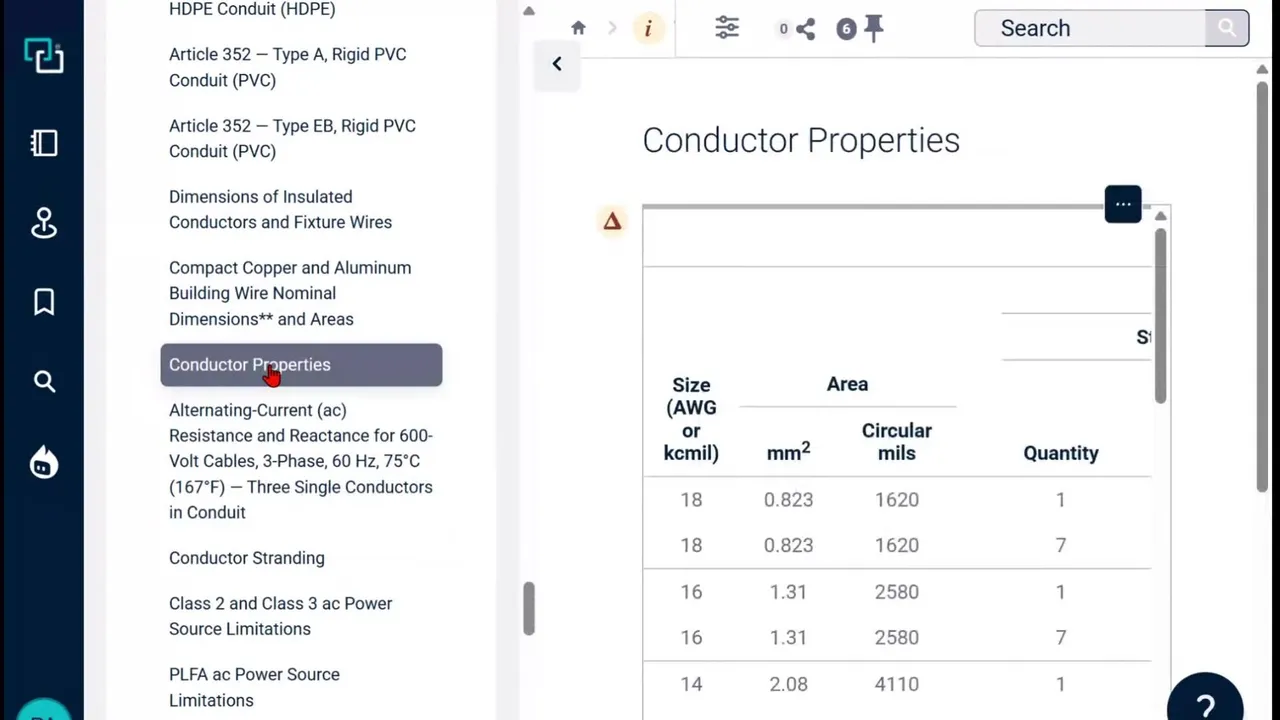This screenshot has width=1280, height=720.
Task: Open HDPE Conduit (HDPE) entry
Action: click(252, 9)
